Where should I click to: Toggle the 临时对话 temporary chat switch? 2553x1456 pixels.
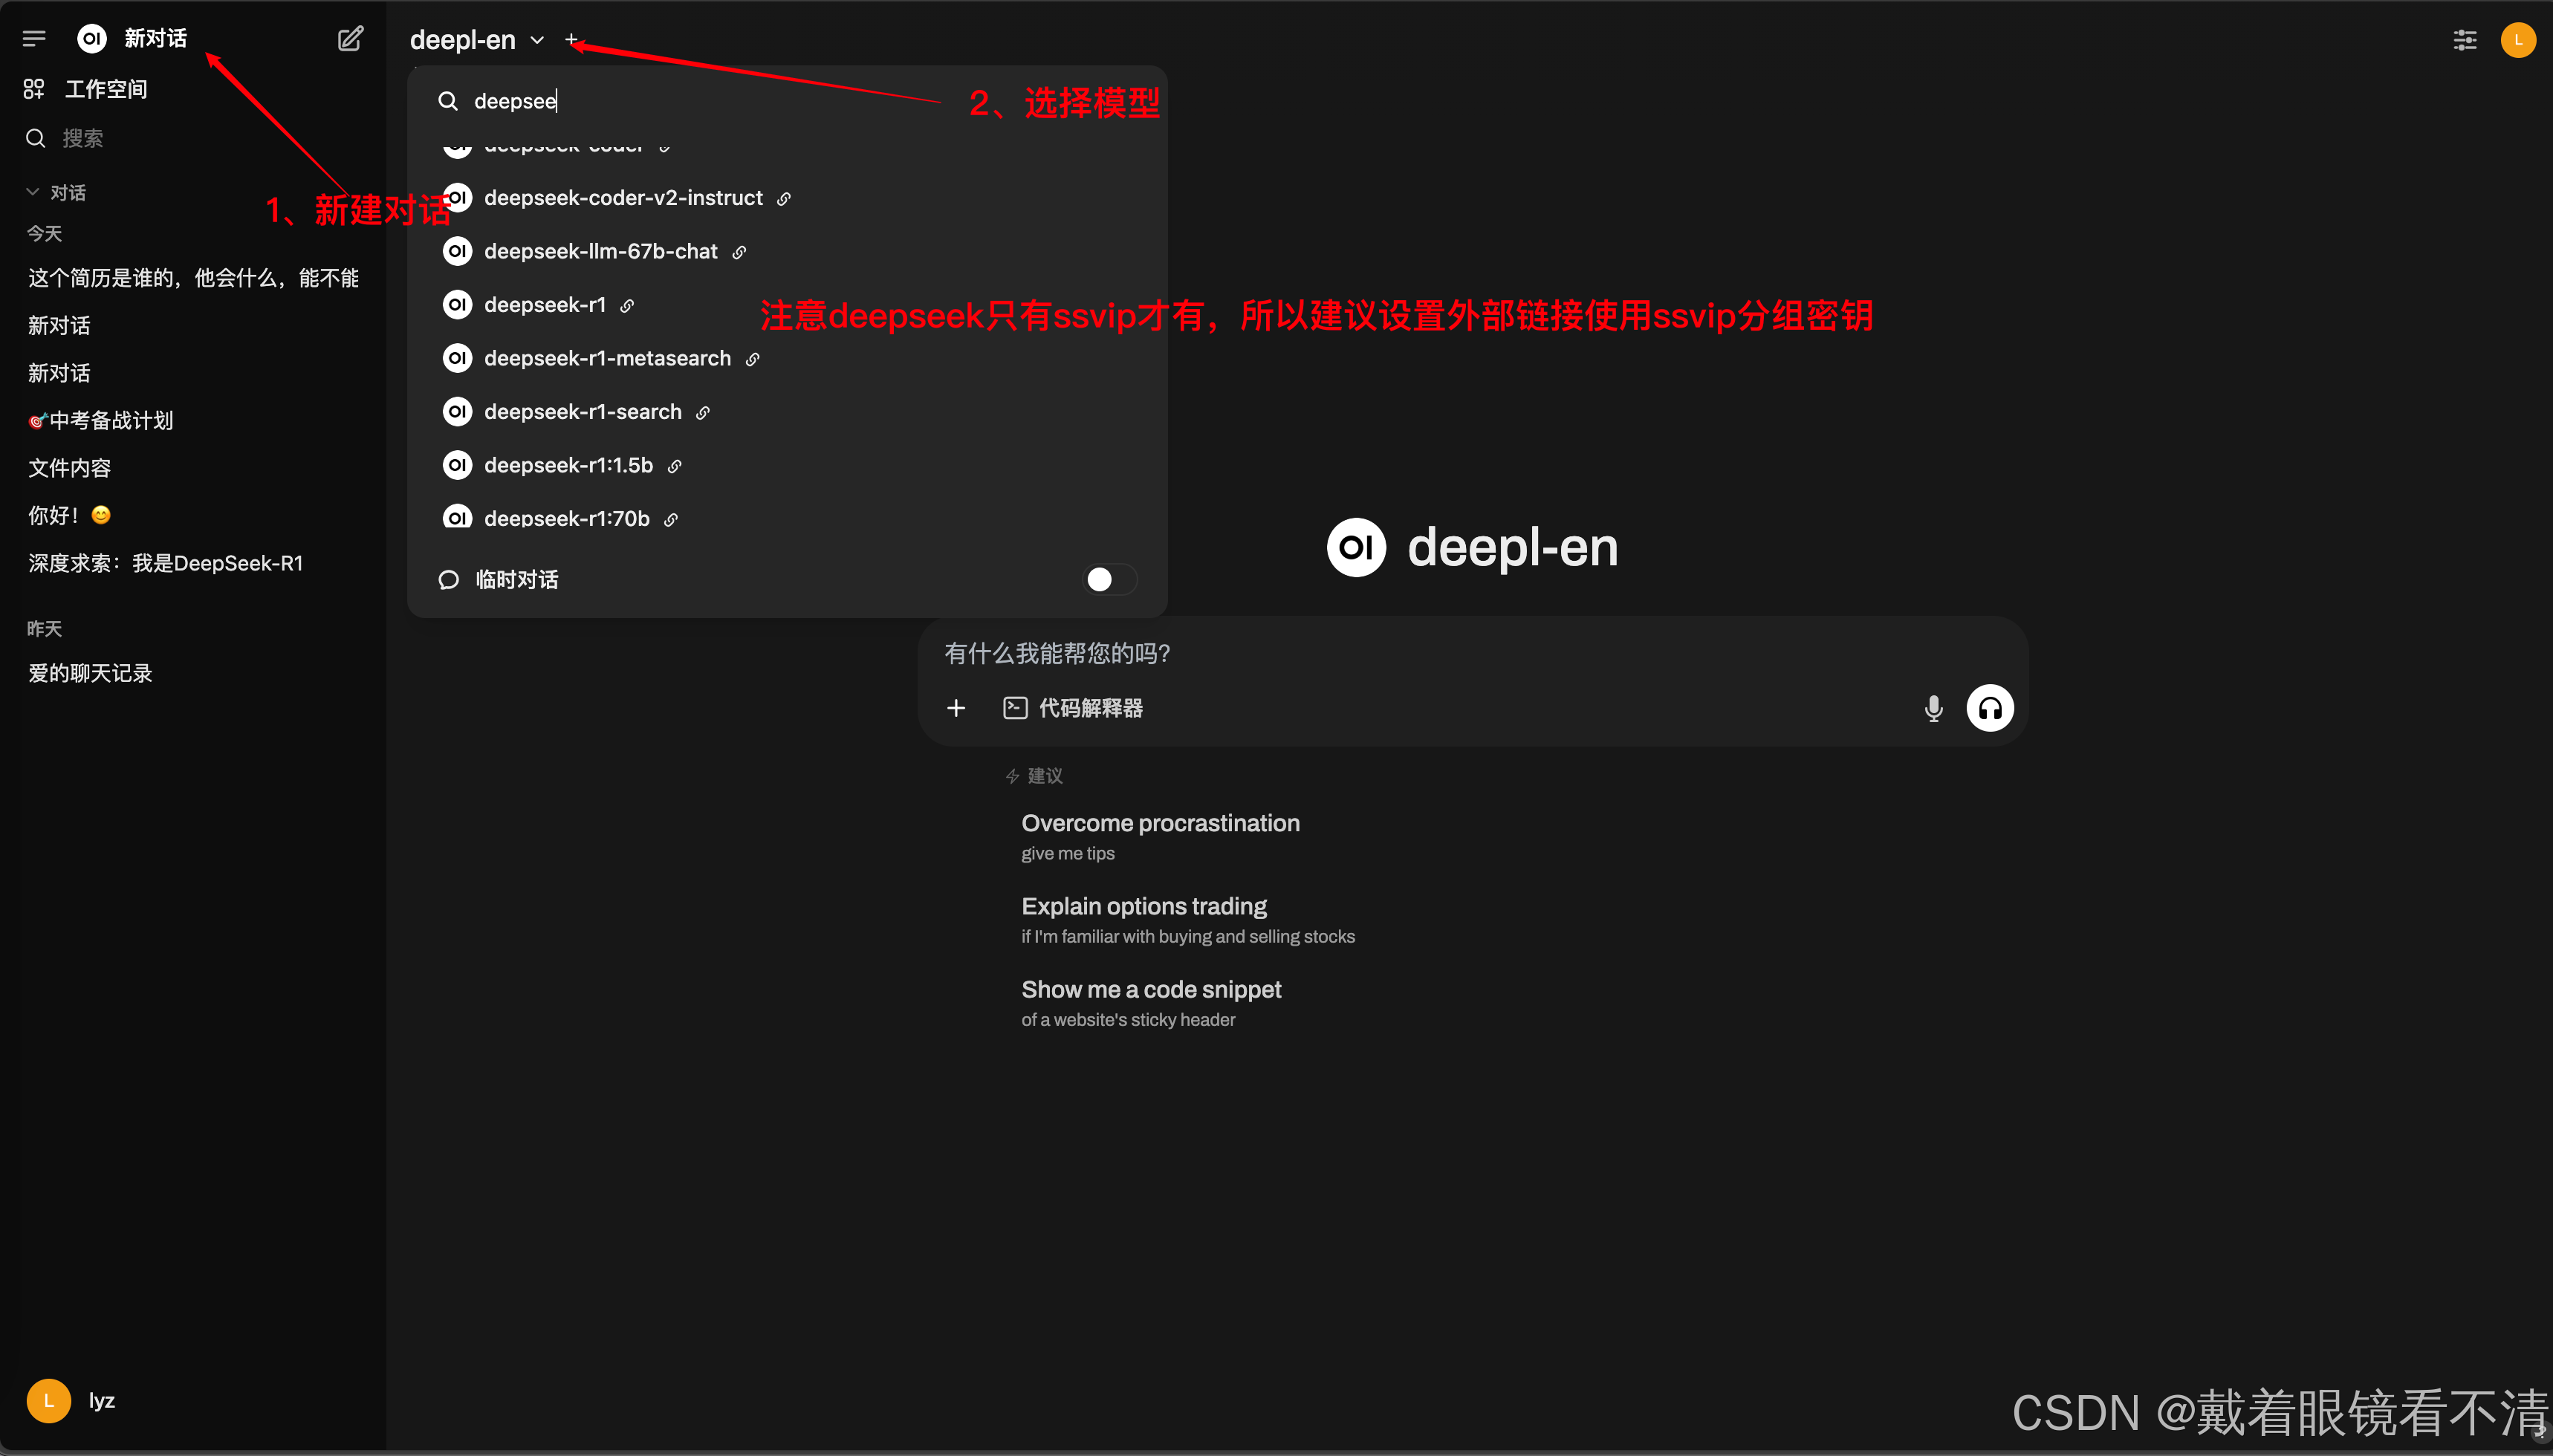click(x=1109, y=579)
